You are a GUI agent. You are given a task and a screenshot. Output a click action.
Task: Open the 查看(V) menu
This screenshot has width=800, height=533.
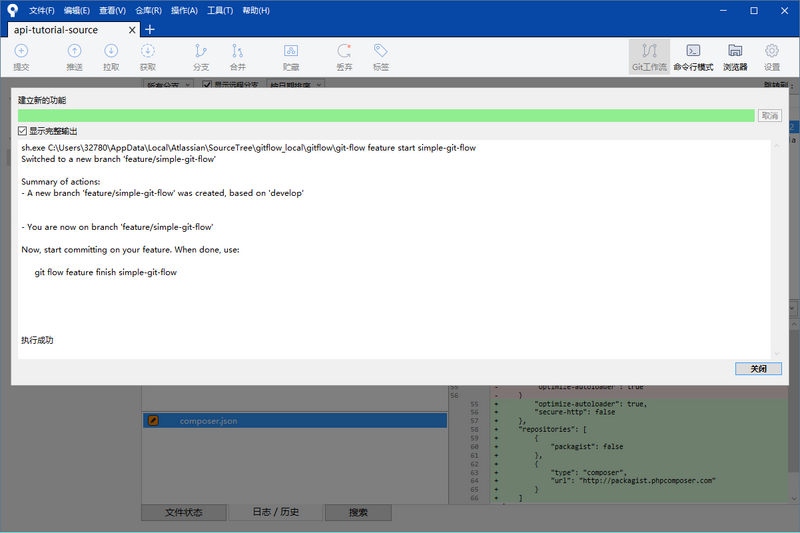(112, 10)
